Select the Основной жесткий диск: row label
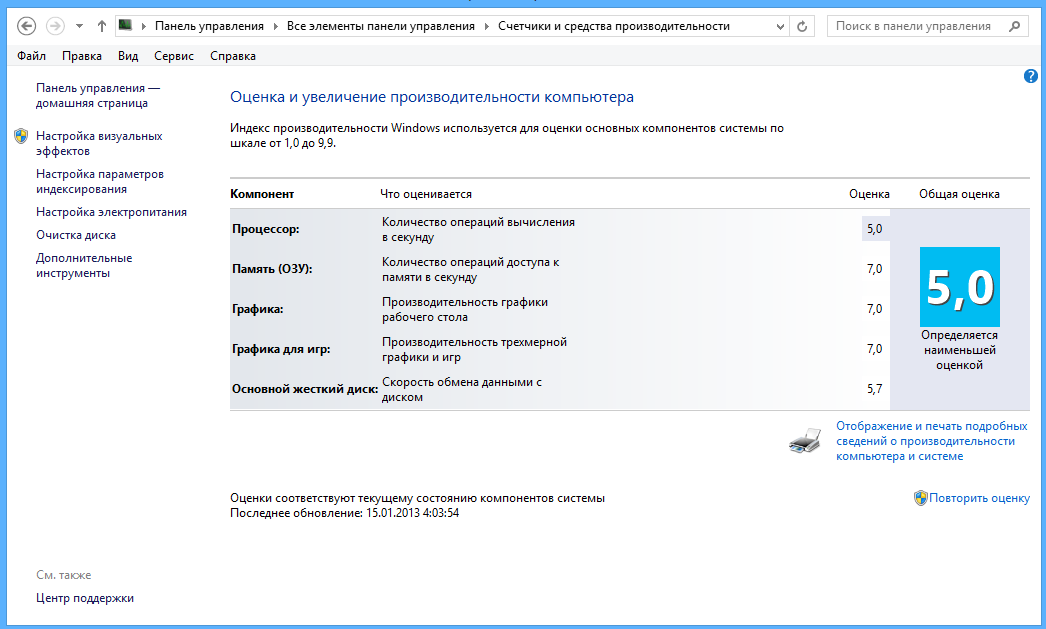This screenshot has height=629, width=1046. click(305, 389)
